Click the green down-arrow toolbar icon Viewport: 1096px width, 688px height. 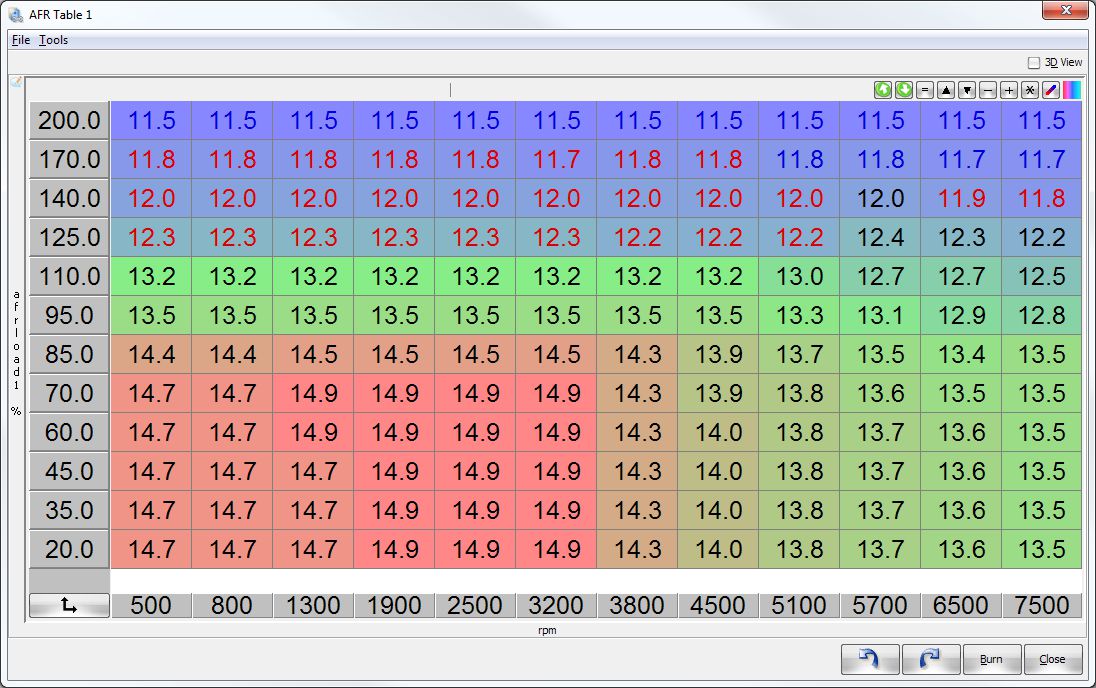pos(904,90)
